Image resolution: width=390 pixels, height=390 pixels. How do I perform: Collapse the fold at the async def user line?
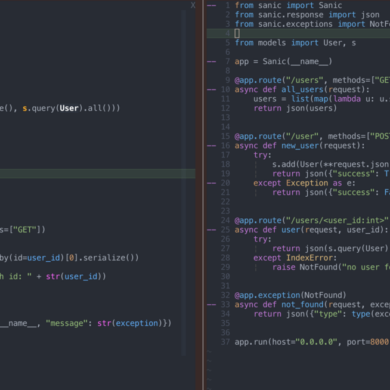coord(212,230)
